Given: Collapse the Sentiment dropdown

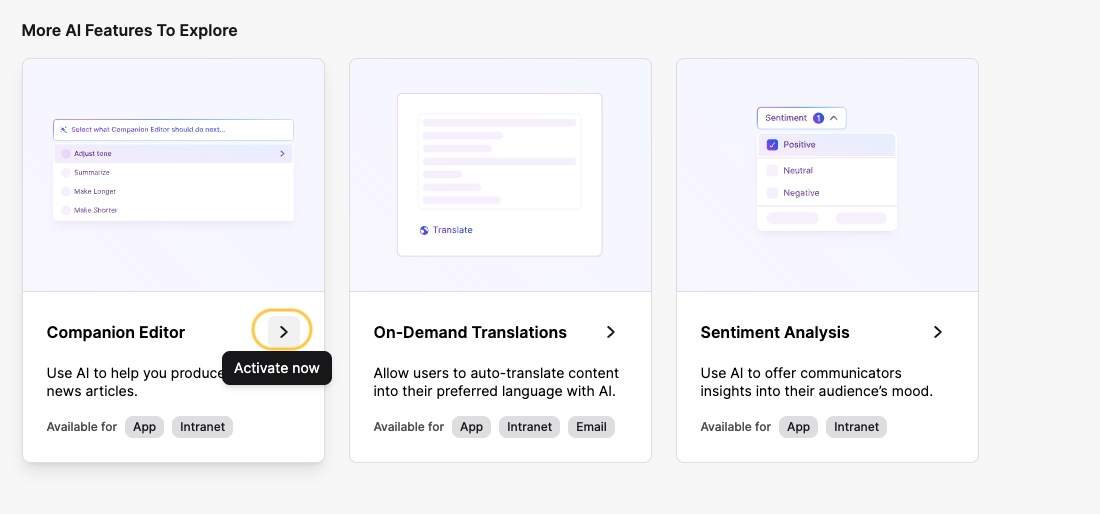Looking at the screenshot, I should 833,118.
